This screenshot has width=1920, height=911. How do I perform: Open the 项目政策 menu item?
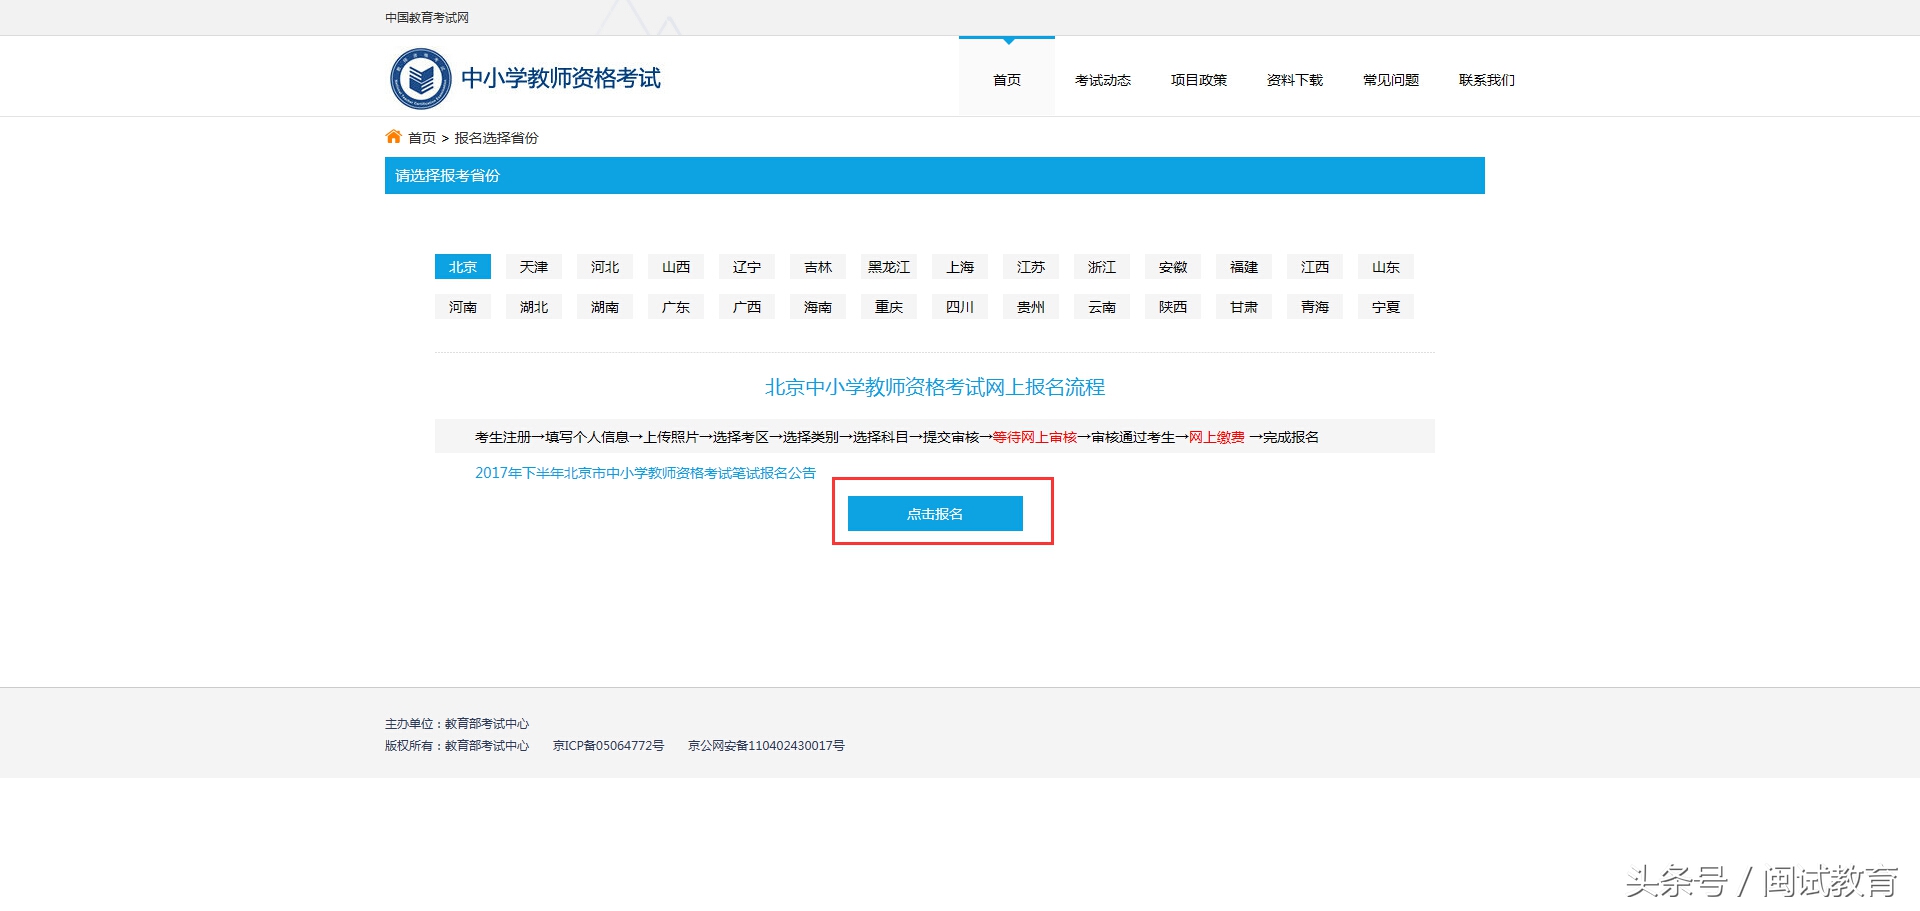coord(1198,80)
